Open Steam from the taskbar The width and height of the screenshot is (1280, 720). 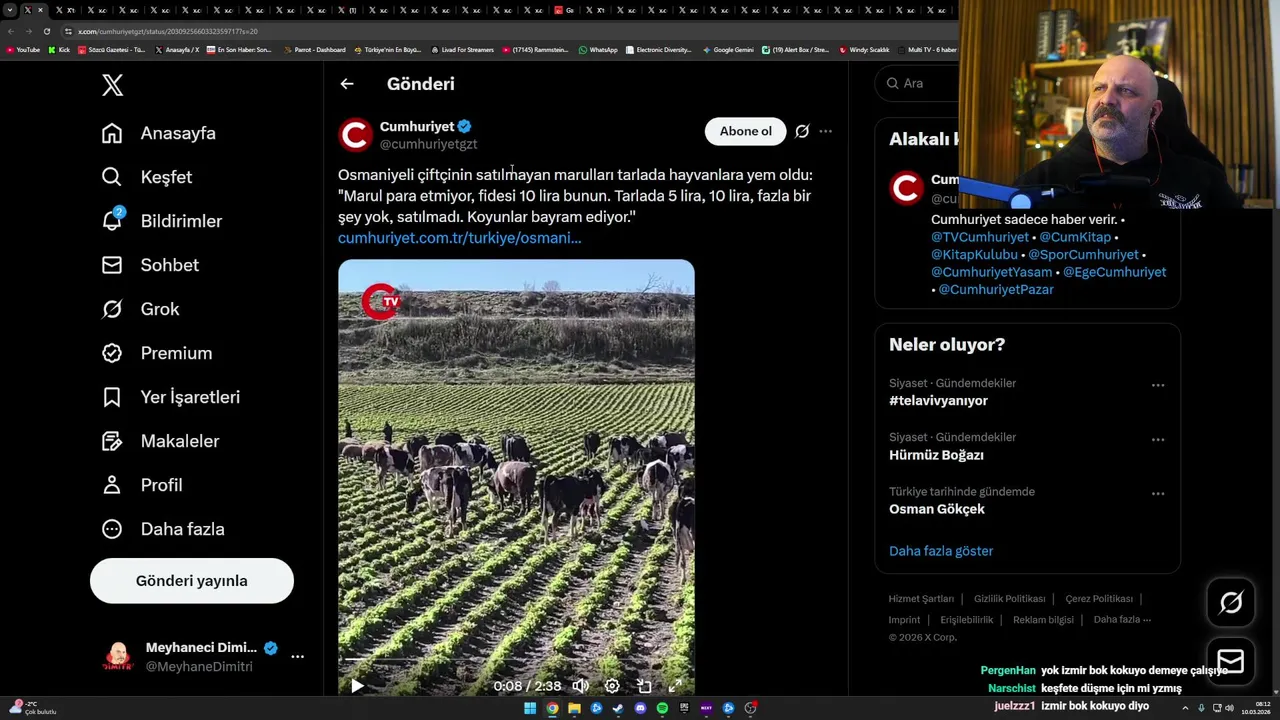(618, 708)
